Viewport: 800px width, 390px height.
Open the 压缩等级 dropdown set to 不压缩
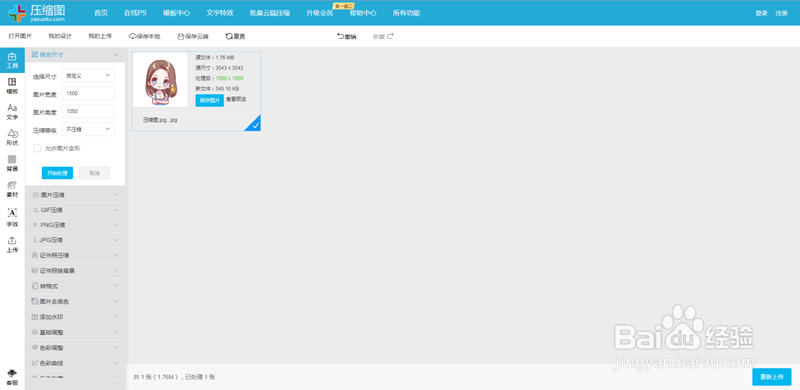88,130
